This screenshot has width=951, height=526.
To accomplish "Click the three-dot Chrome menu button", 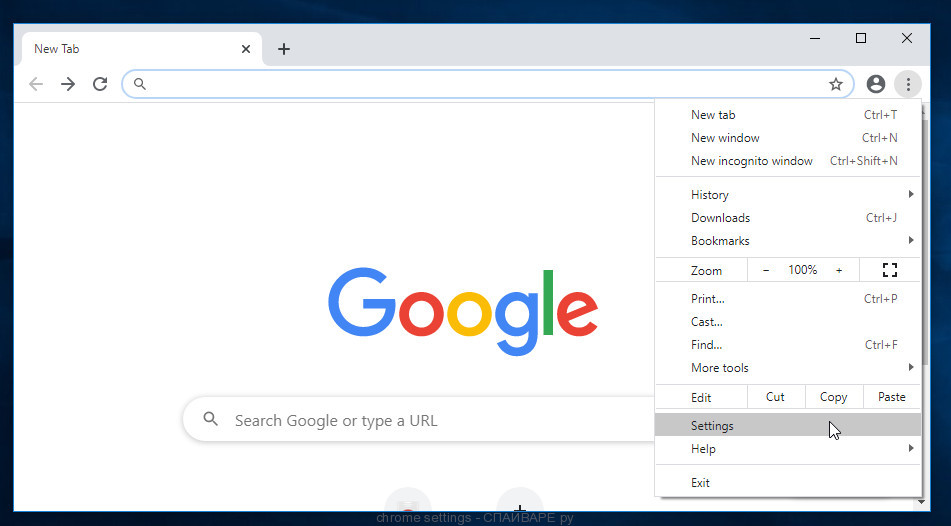I will click(908, 84).
